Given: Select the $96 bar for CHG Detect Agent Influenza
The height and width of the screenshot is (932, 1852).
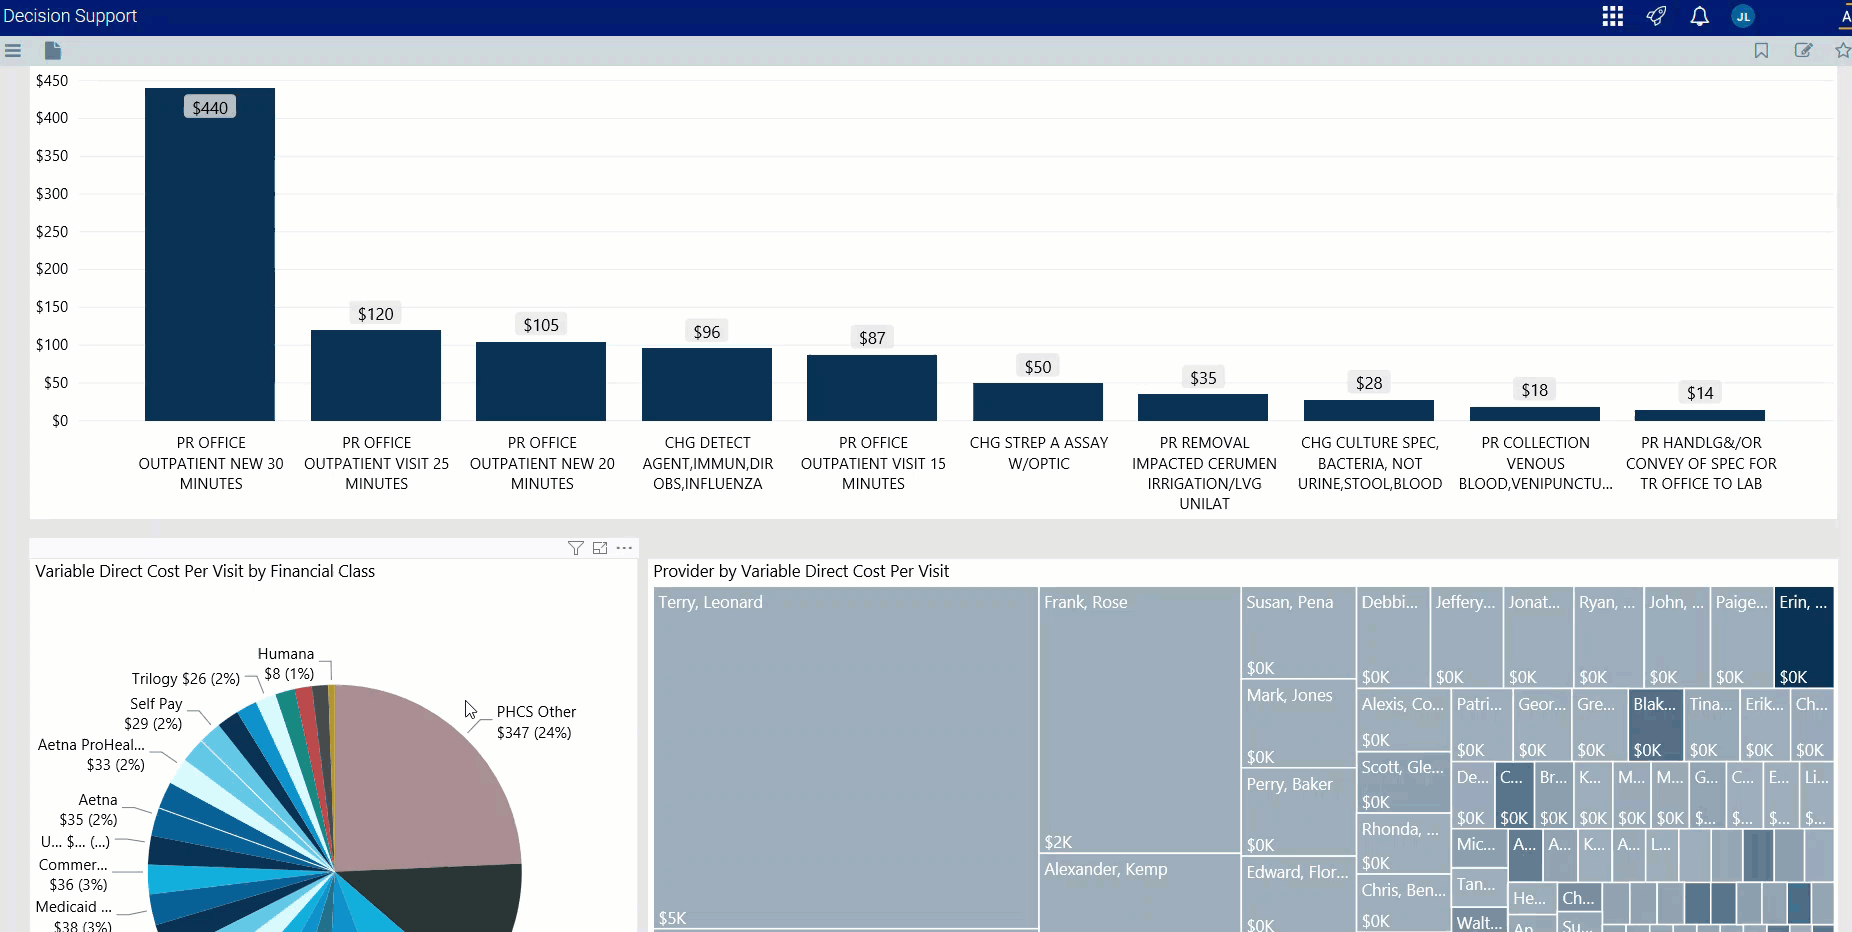Looking at the screenshot, I should [707, 384].
